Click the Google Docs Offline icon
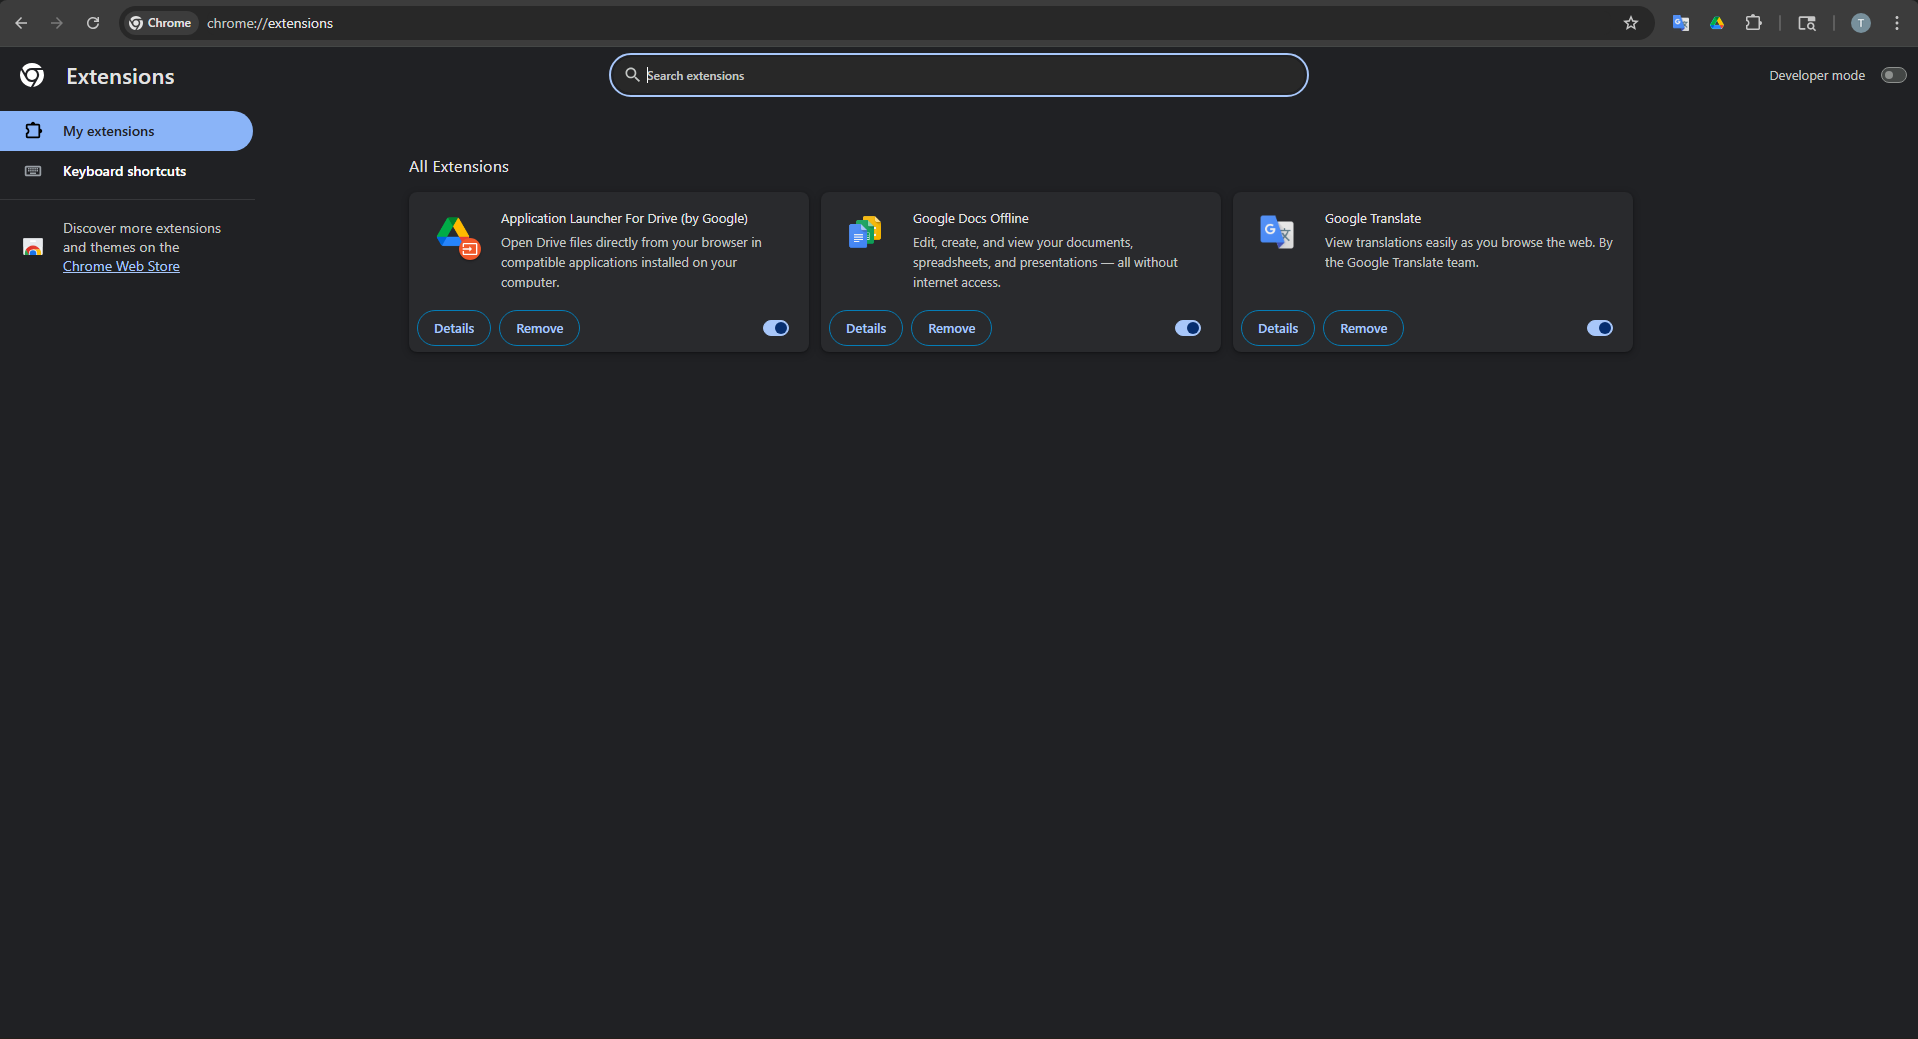Screen dimensions: 1918x1039 865,232
